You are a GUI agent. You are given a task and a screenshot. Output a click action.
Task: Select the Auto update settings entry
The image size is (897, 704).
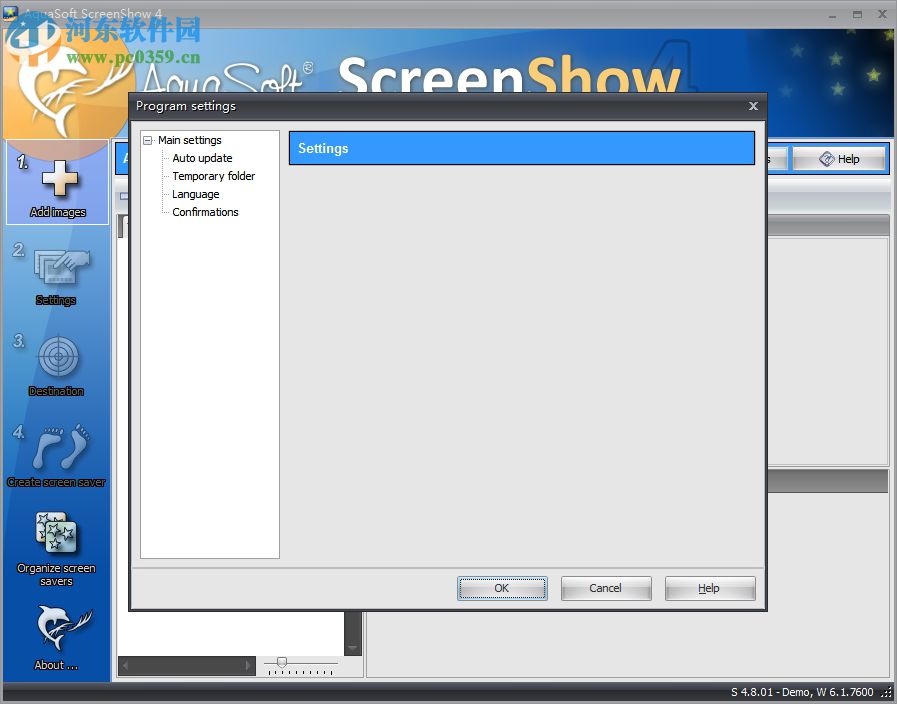click(201, 158)
